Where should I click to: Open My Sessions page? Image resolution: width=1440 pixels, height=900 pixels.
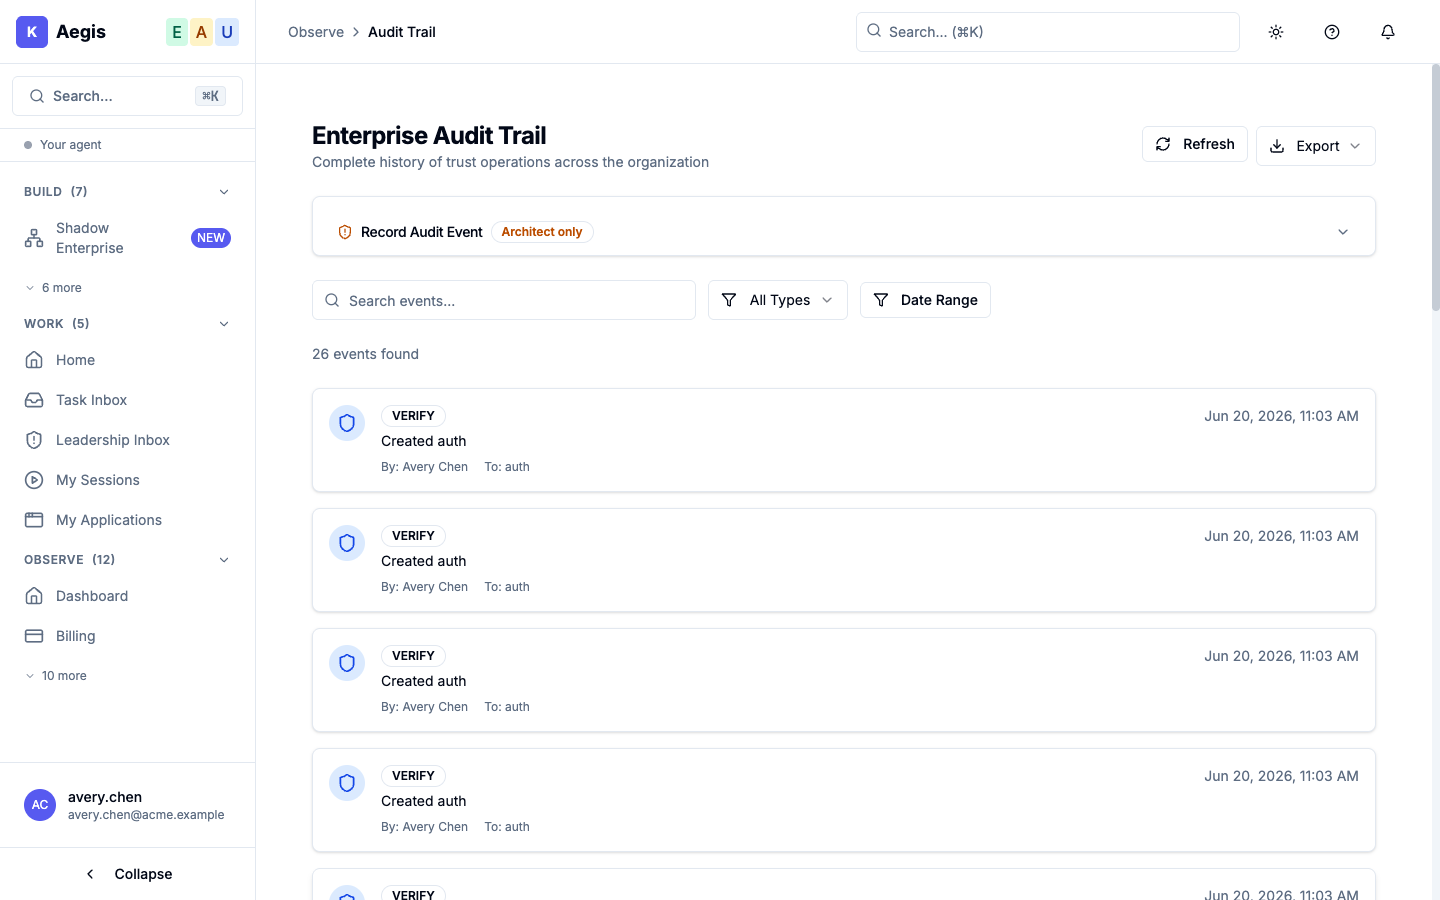click(127, 480)
